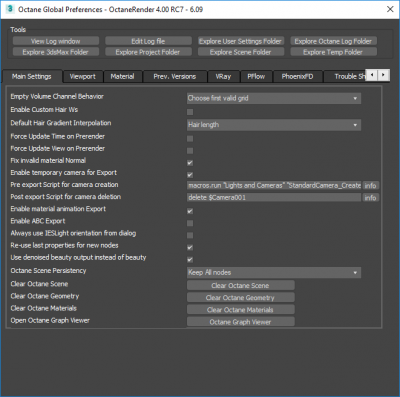Click View Log window button
400x397 pixels.
click(x=56, y=41)
